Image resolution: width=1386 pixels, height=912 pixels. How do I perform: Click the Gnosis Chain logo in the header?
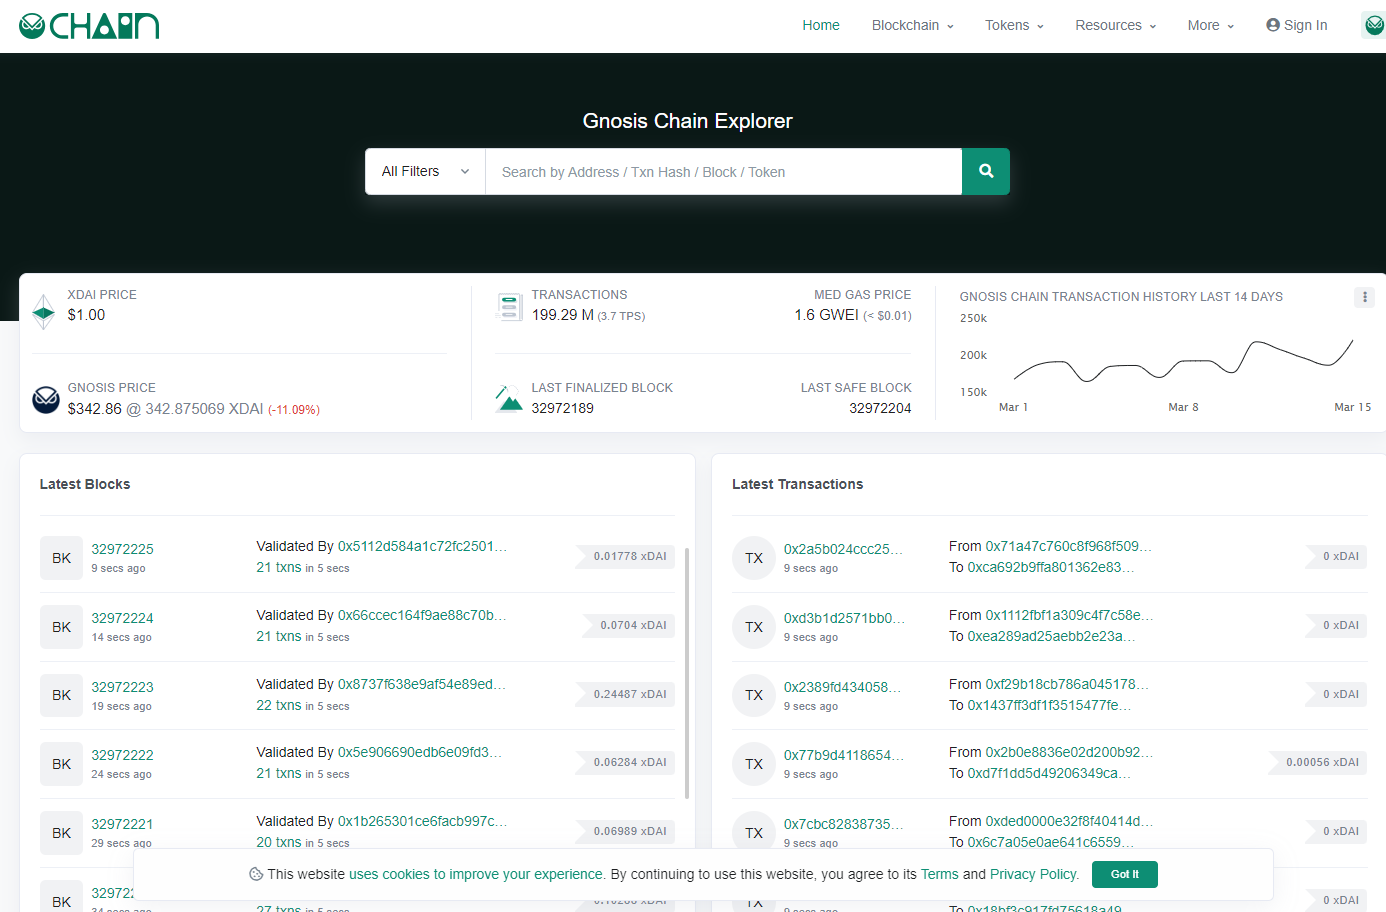pyautogui.click(x=88, y=25)
